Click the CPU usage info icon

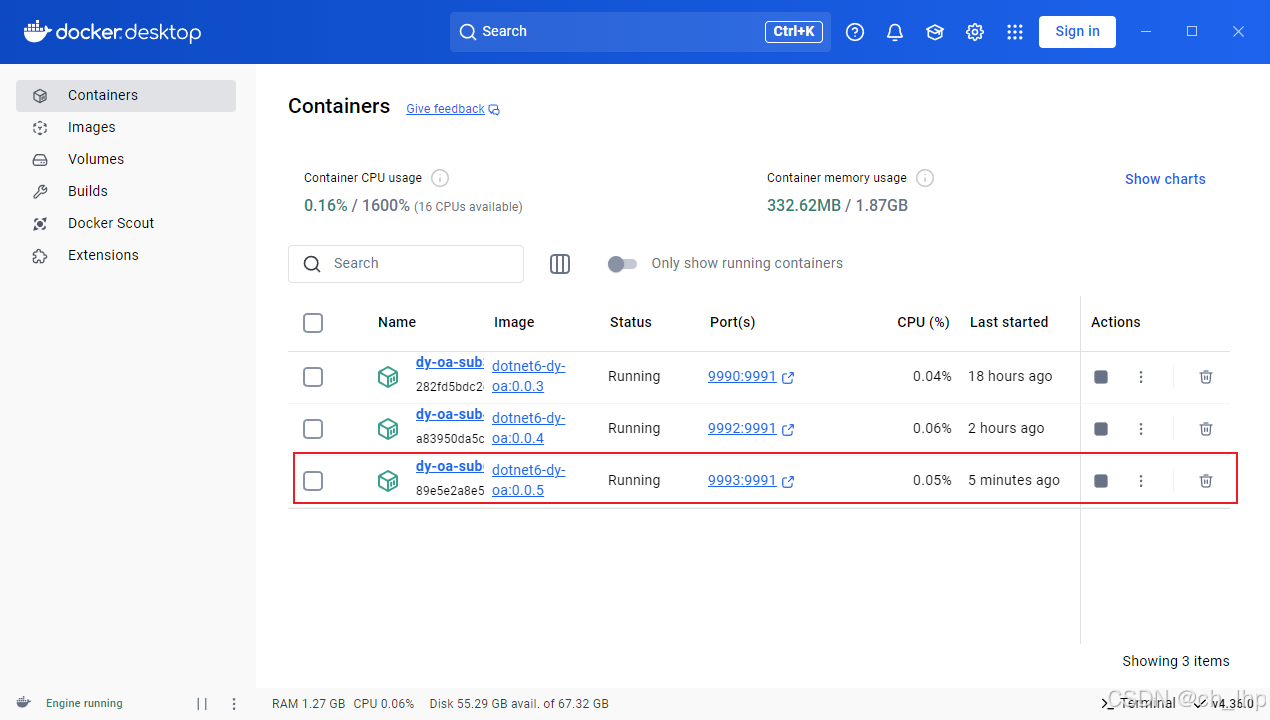pyautogui.click(x=440, y=178)
